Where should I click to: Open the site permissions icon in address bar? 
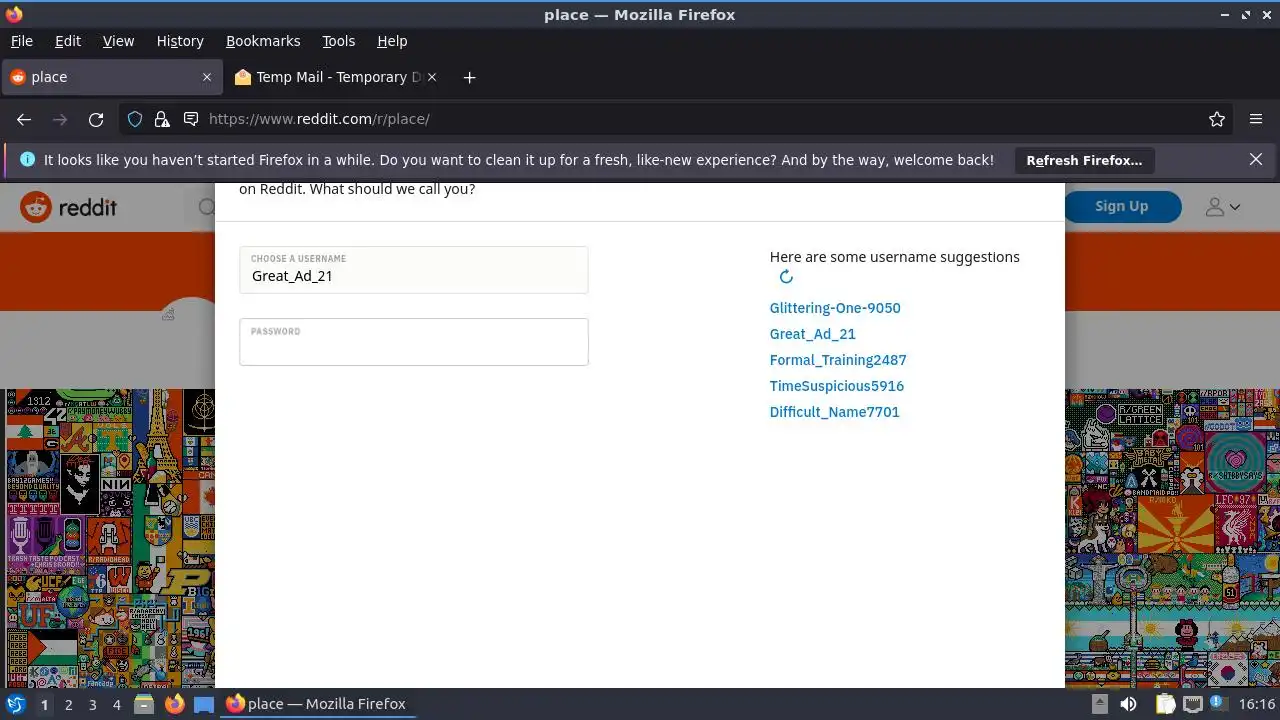(190, 119)
